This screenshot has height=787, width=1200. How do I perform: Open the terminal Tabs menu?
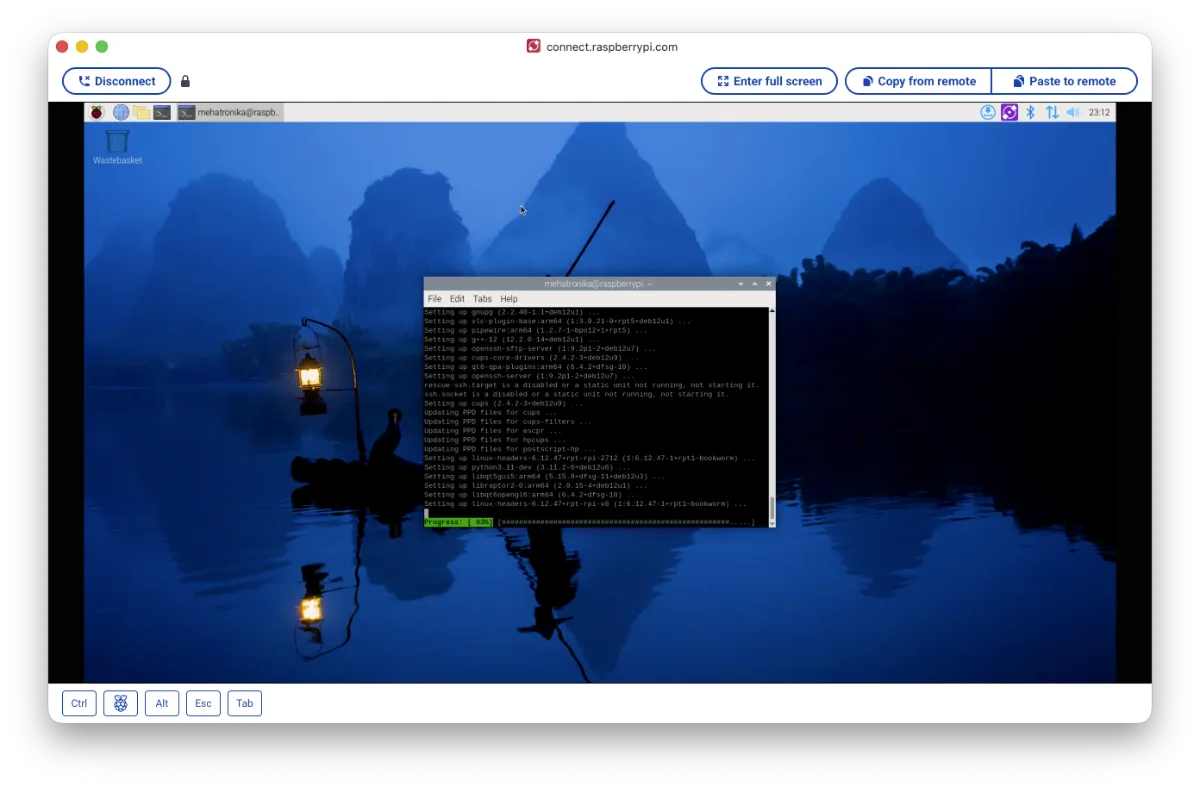point(482,299)
